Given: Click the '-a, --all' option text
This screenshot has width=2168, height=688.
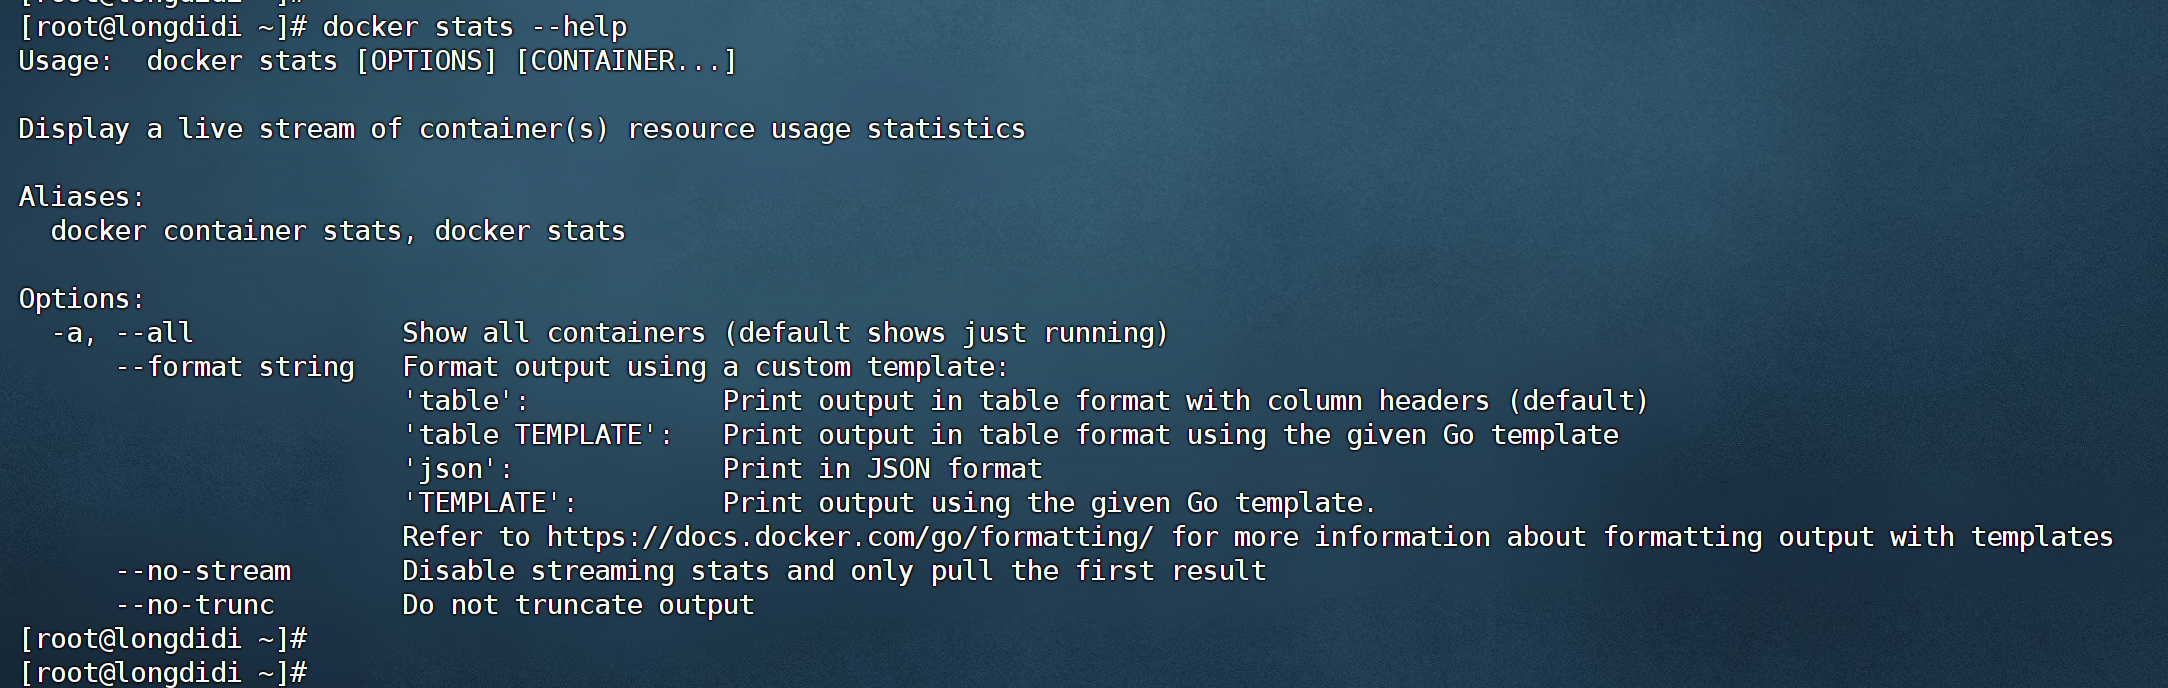Looking at the screenshot, I should [122, 333].
